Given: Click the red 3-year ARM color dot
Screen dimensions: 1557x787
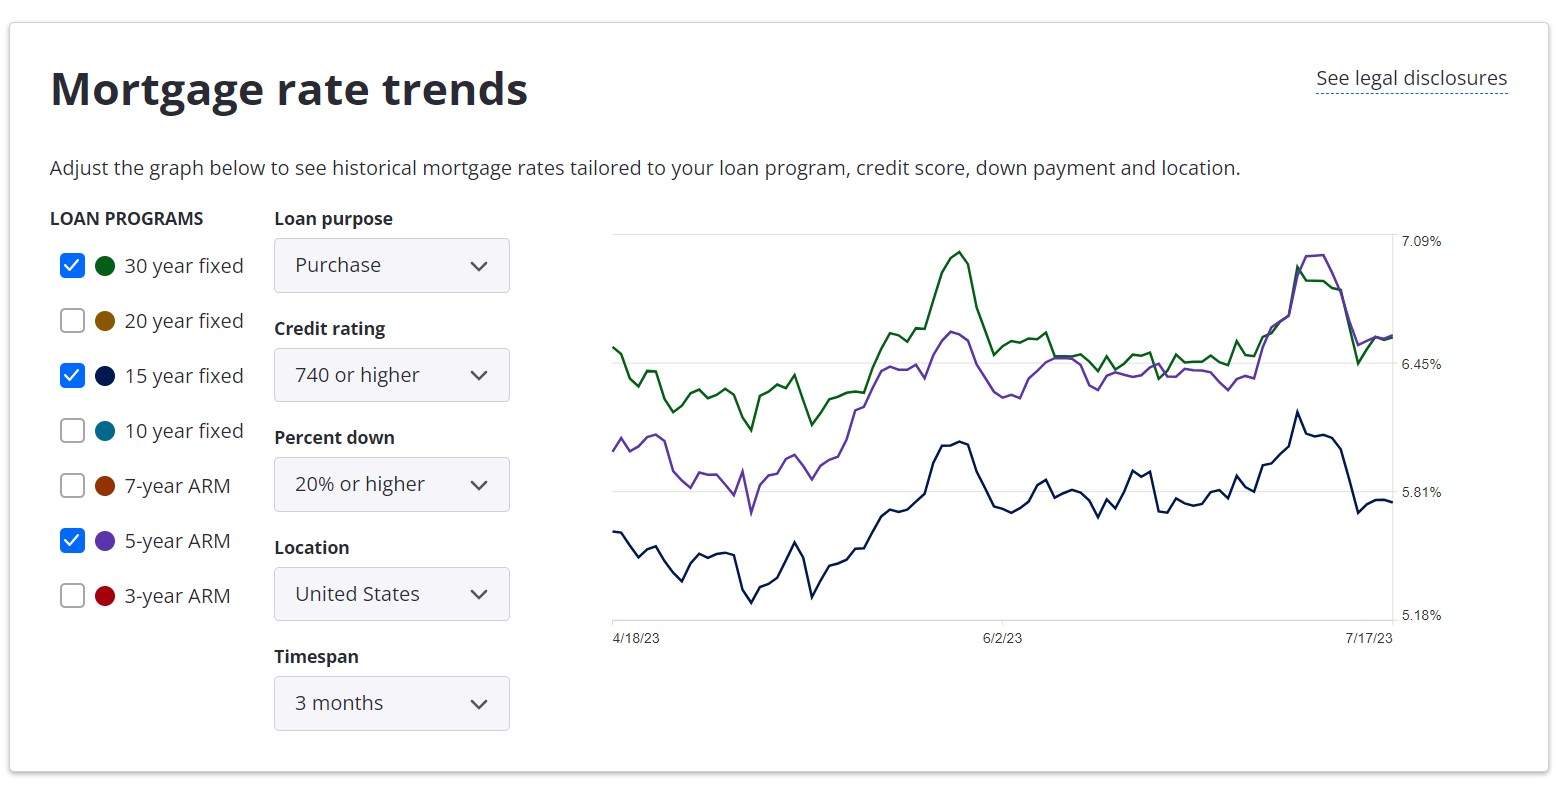Looking at the screenshot, I should pos(105,596).
